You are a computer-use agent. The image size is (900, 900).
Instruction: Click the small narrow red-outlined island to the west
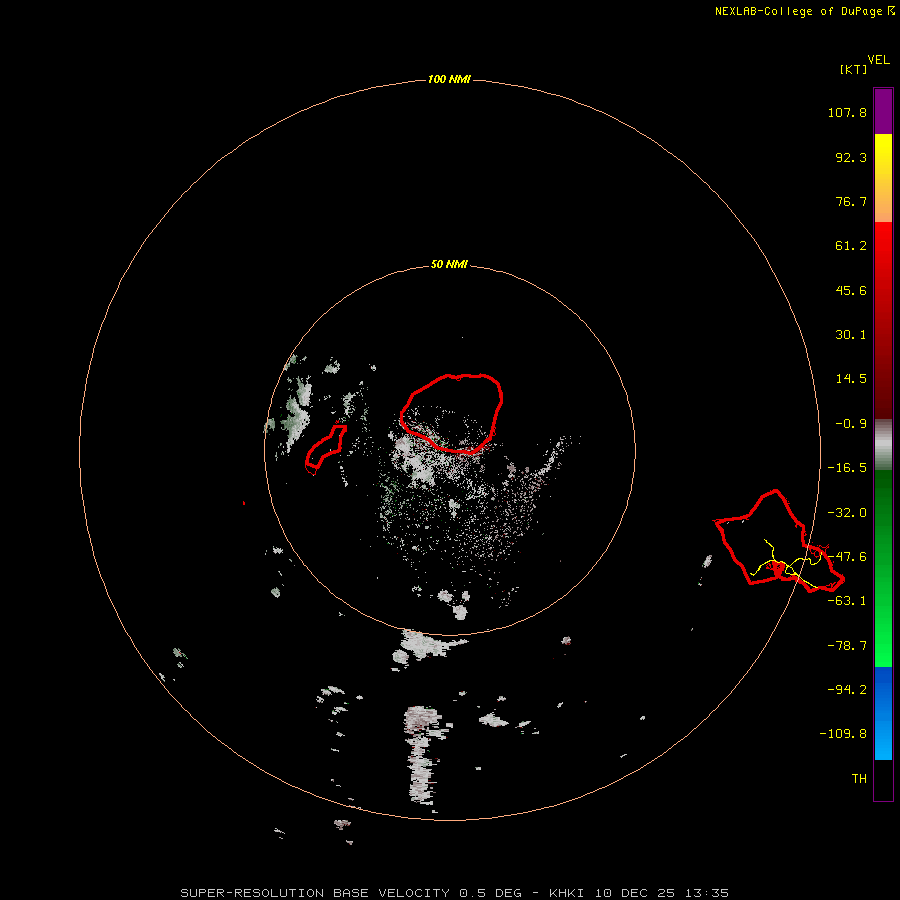click(x=326, y=449)
